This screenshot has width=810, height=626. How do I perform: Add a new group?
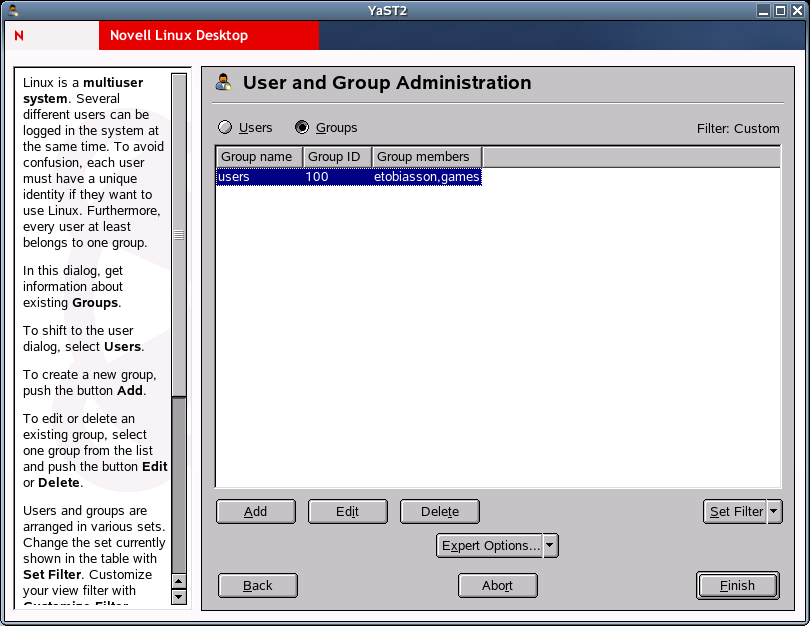click(x=256, y=511)
